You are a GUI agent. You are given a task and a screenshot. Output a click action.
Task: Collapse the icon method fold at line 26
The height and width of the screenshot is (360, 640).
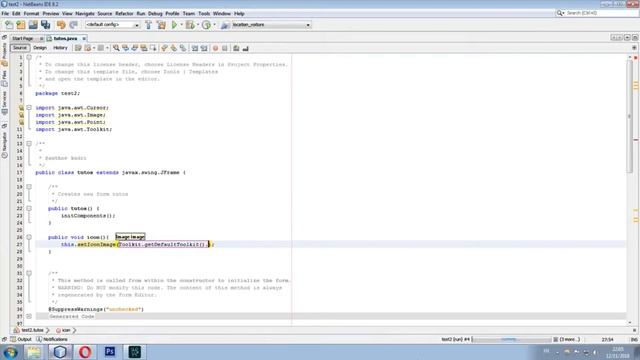click(x=29, y=237)
